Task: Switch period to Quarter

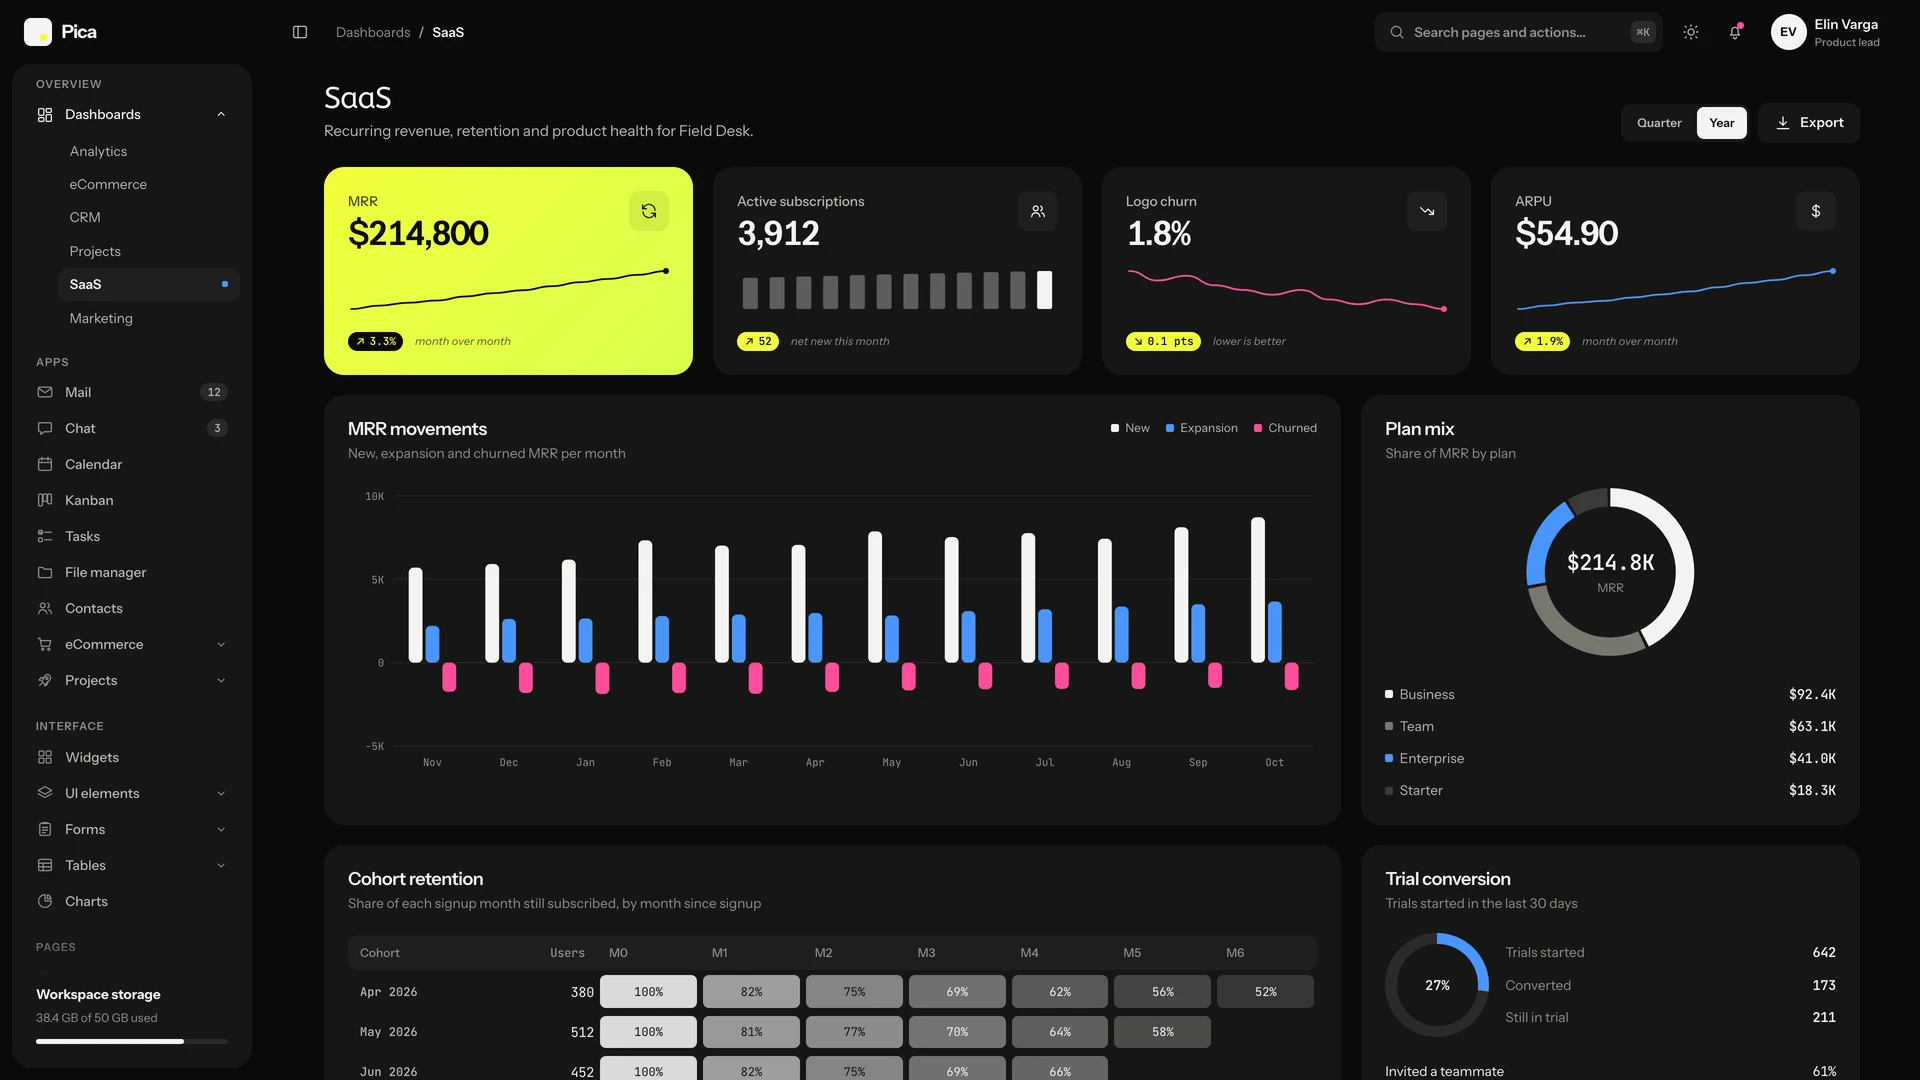Action: point(1659,123)
